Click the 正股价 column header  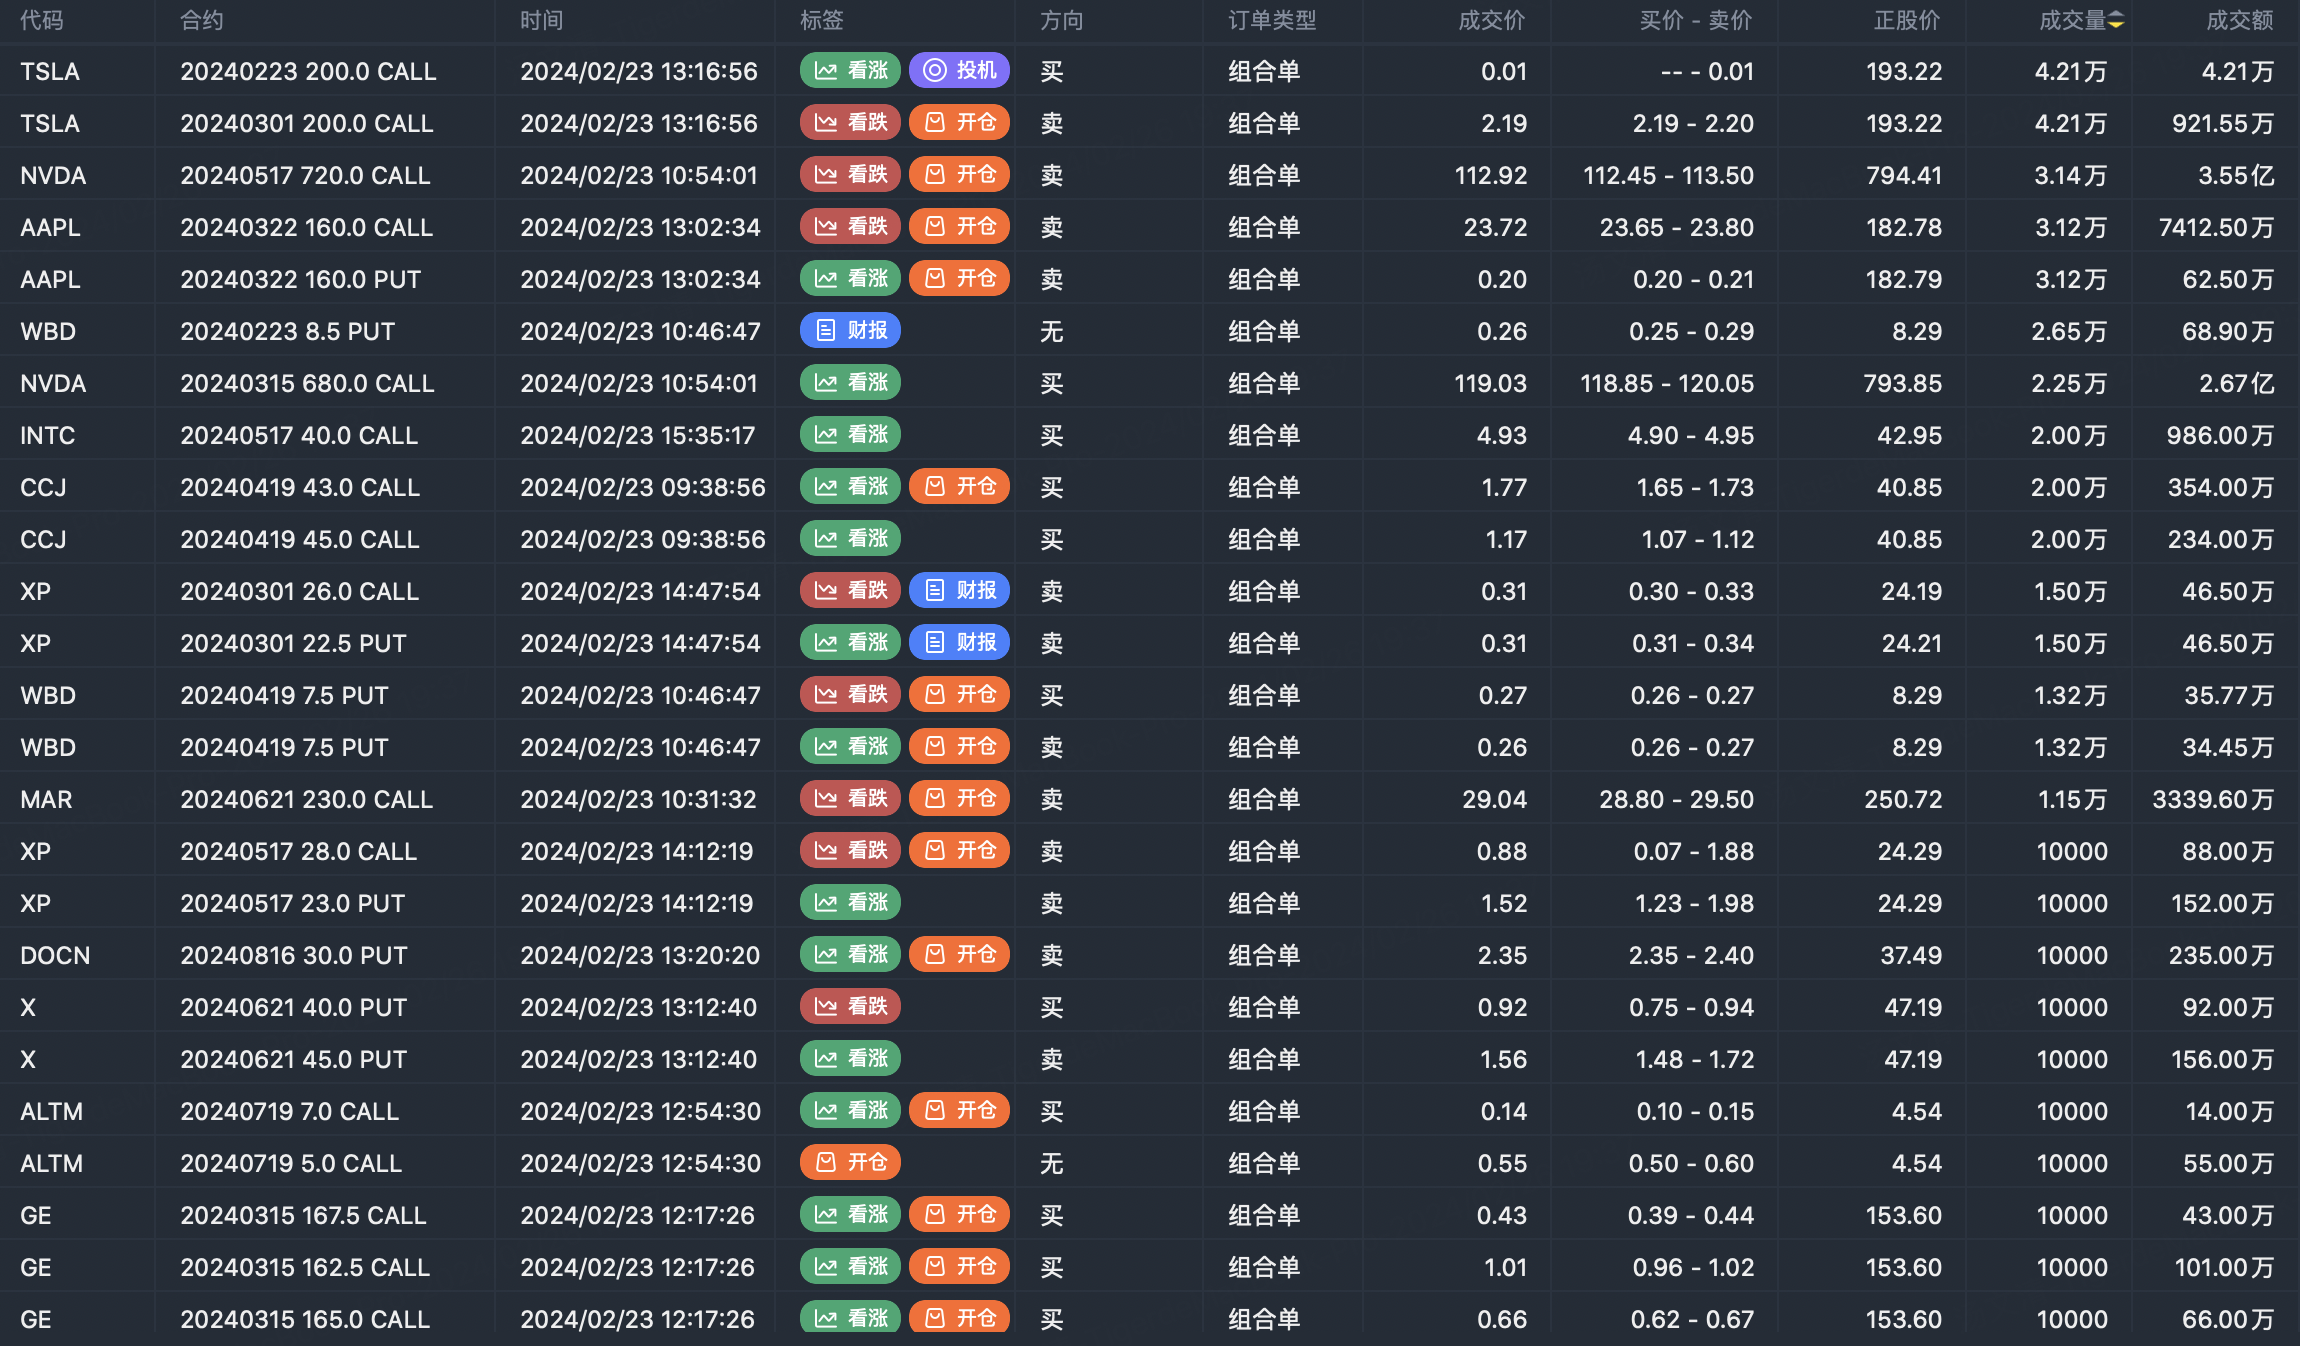tap(1906, 20)
